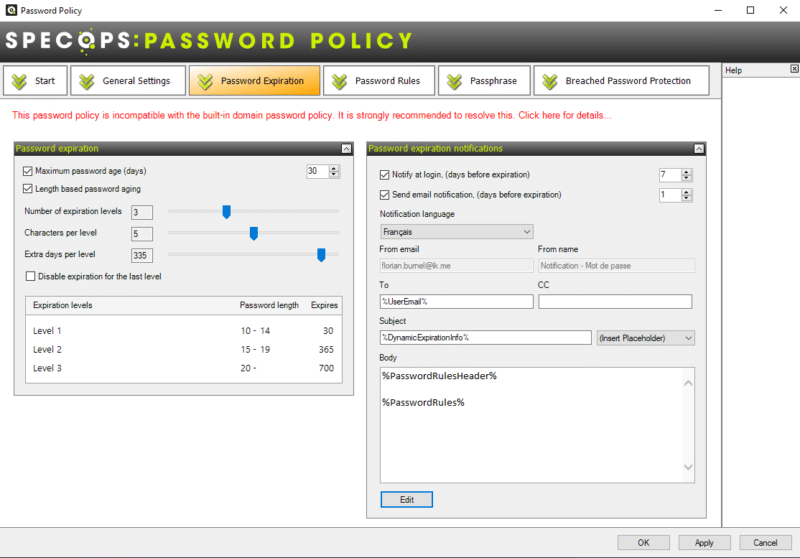Open the Passphrase tab
800x558 pixels.
click(484, 81)
